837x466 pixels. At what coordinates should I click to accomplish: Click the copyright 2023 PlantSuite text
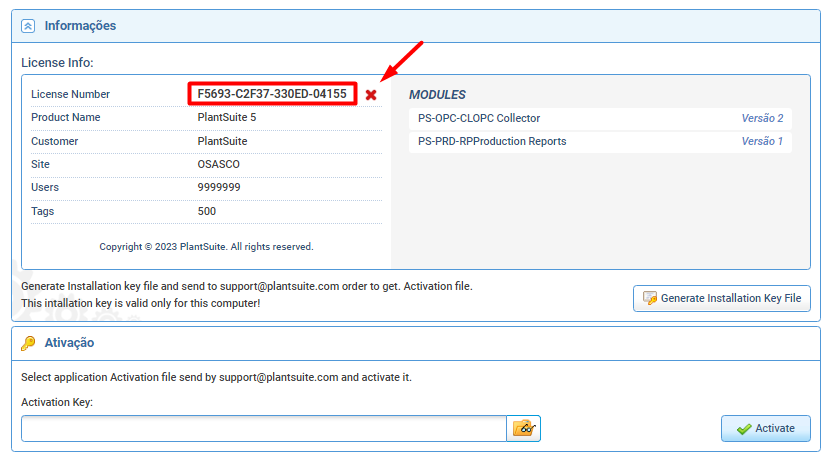click(206, 247)
